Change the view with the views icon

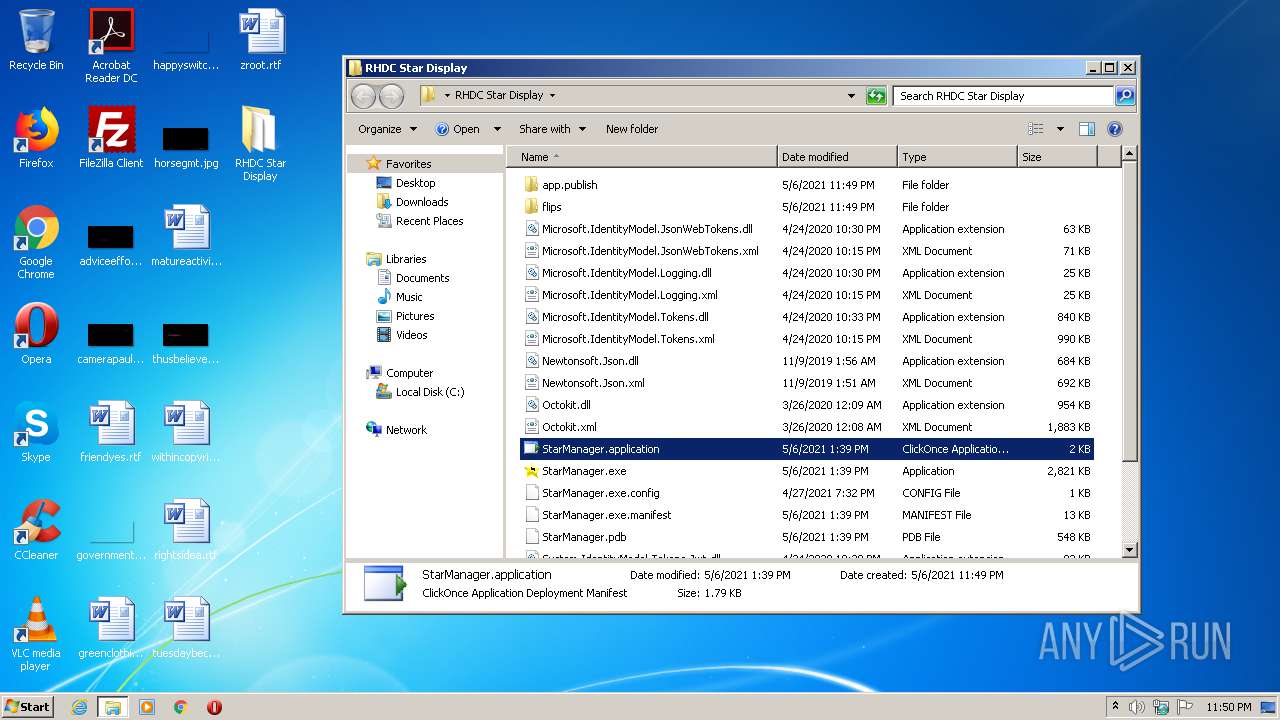click(x=1036, y=129)
